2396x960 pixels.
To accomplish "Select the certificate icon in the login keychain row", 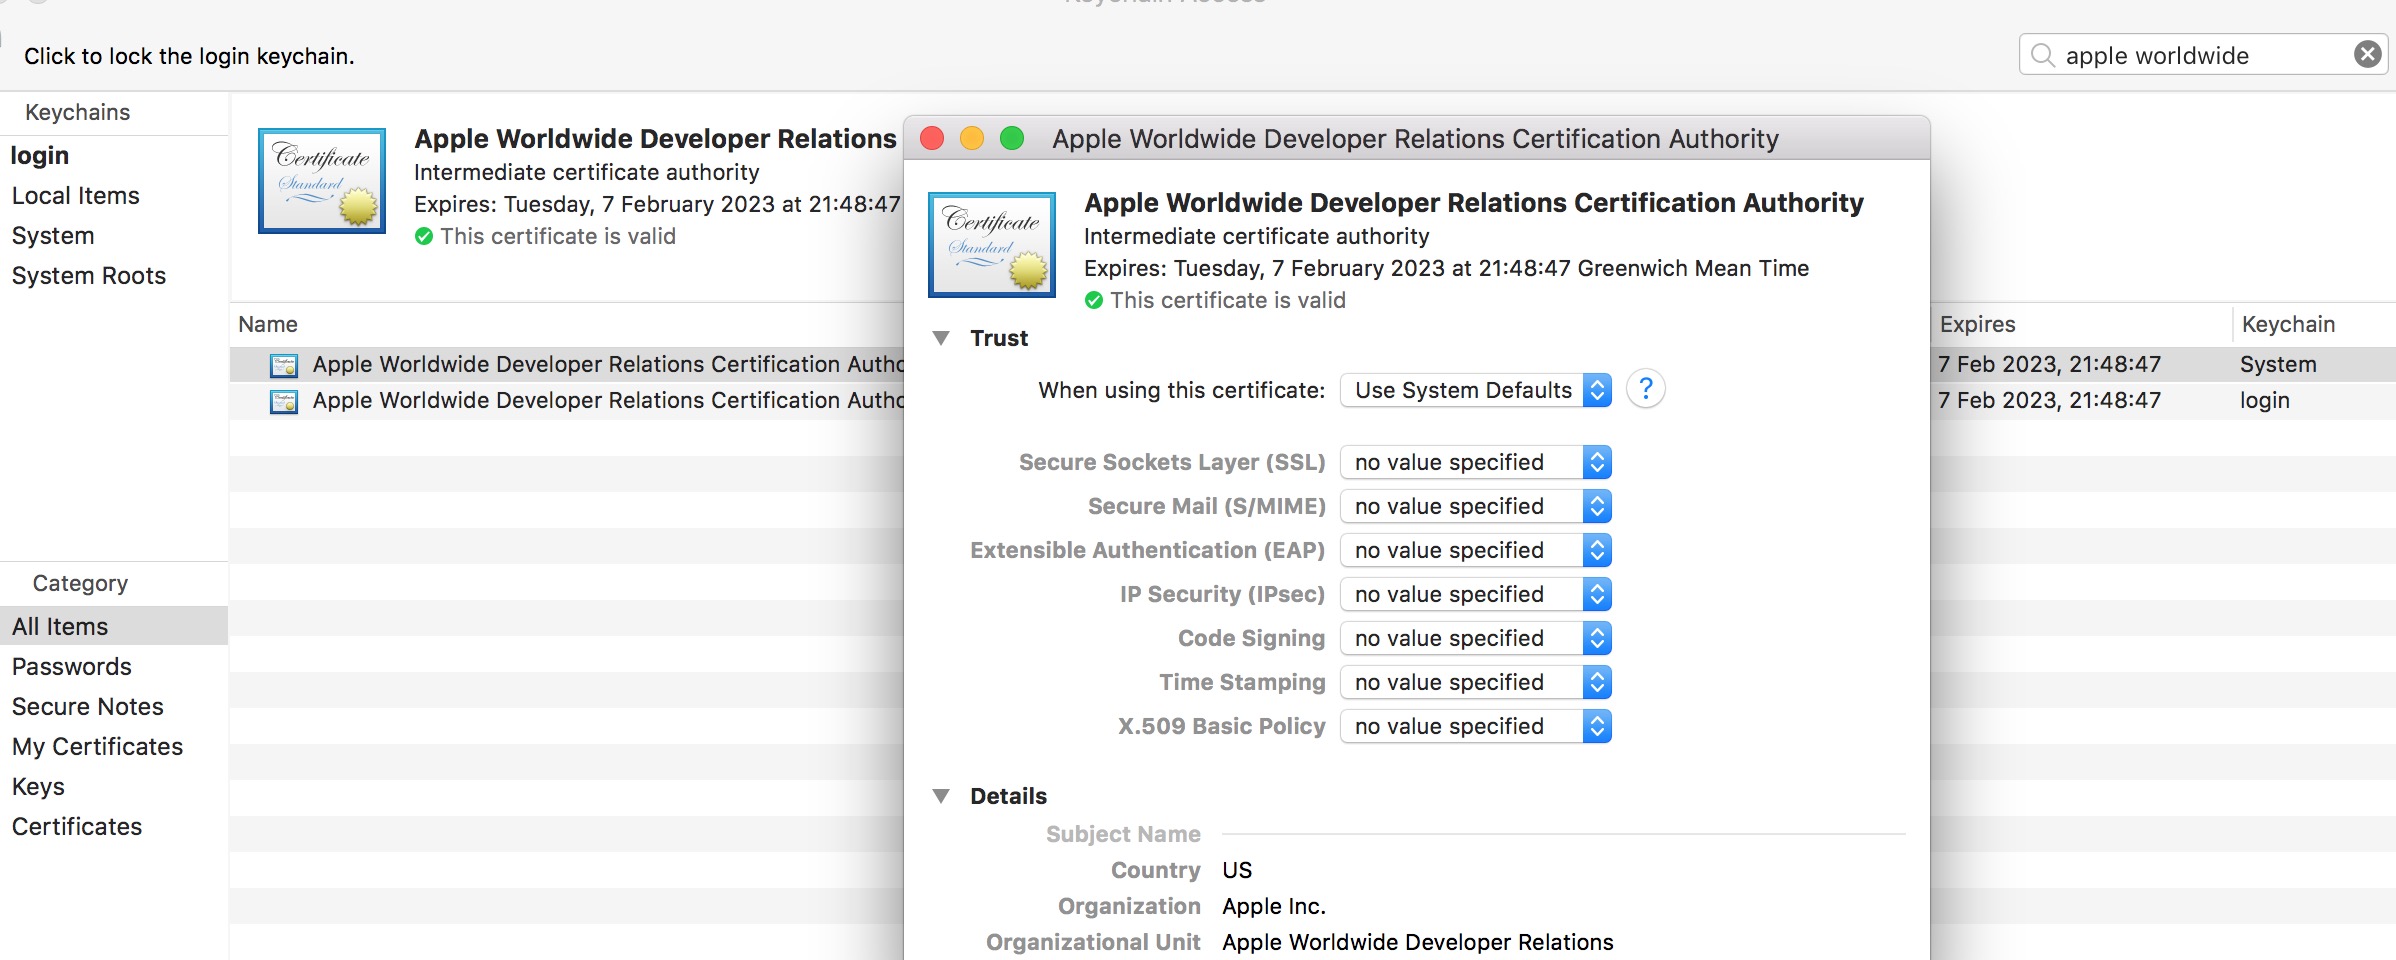I will coord(284,401).
